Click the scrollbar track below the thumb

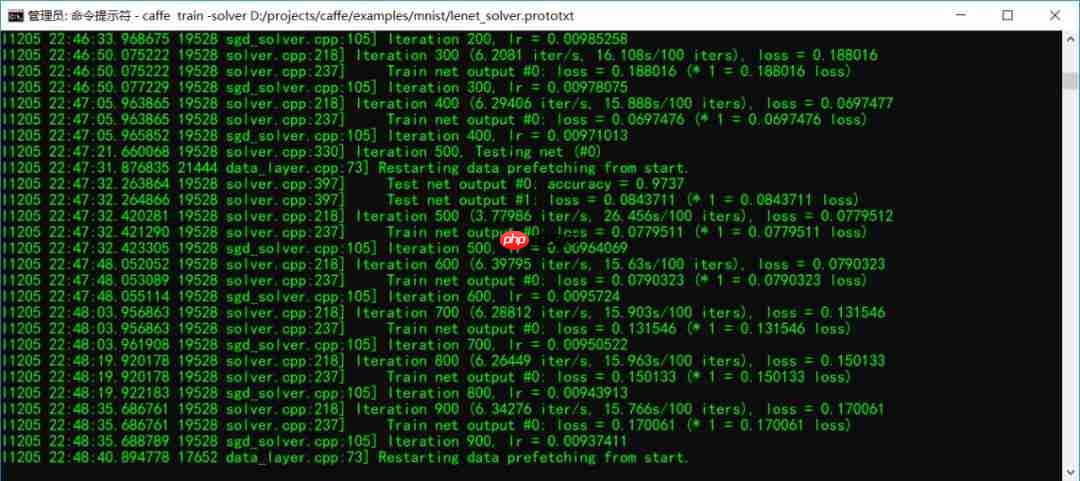coord(1069,276)
